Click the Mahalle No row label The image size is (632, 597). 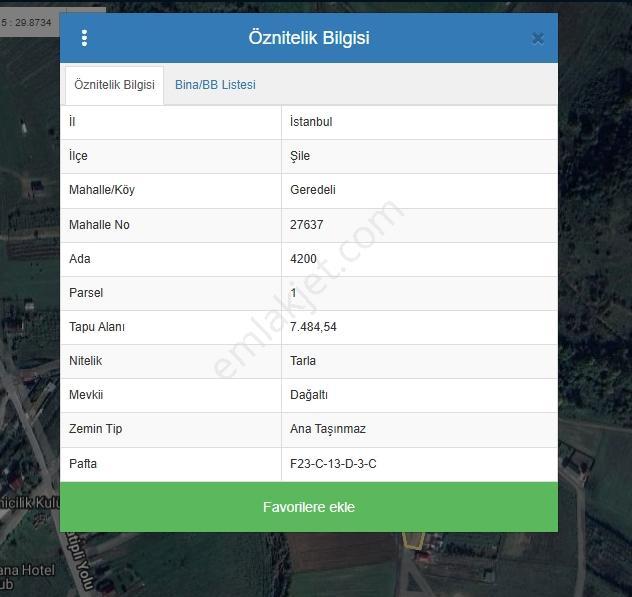(x=99, y=225)
